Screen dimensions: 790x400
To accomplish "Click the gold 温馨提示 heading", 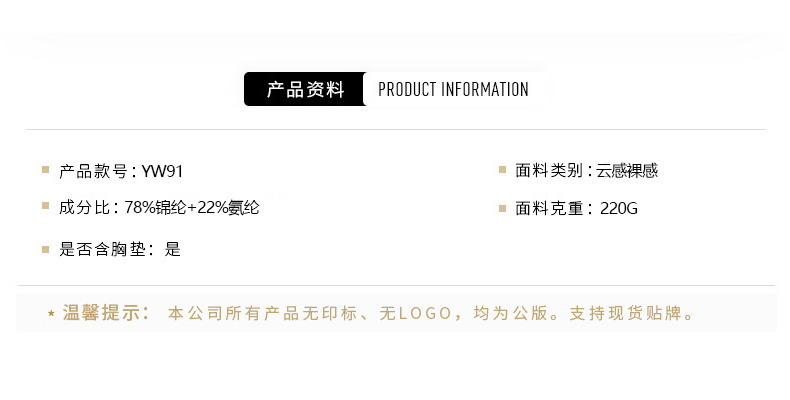I will (x=106, y=313).
